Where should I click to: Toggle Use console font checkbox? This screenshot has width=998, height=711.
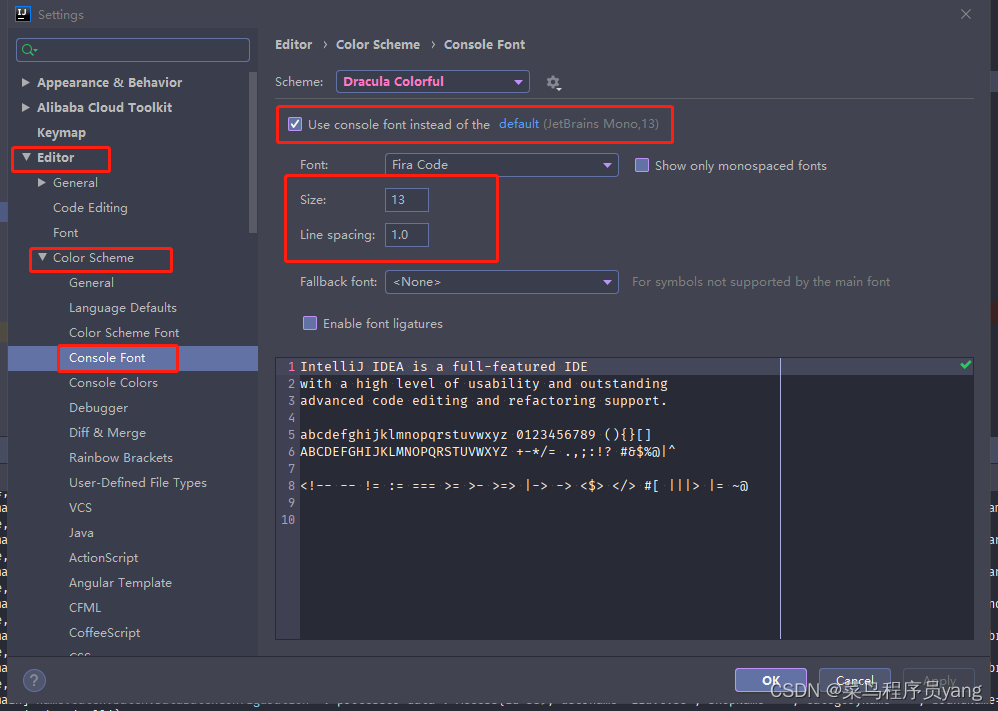click(x=295, y=124)
